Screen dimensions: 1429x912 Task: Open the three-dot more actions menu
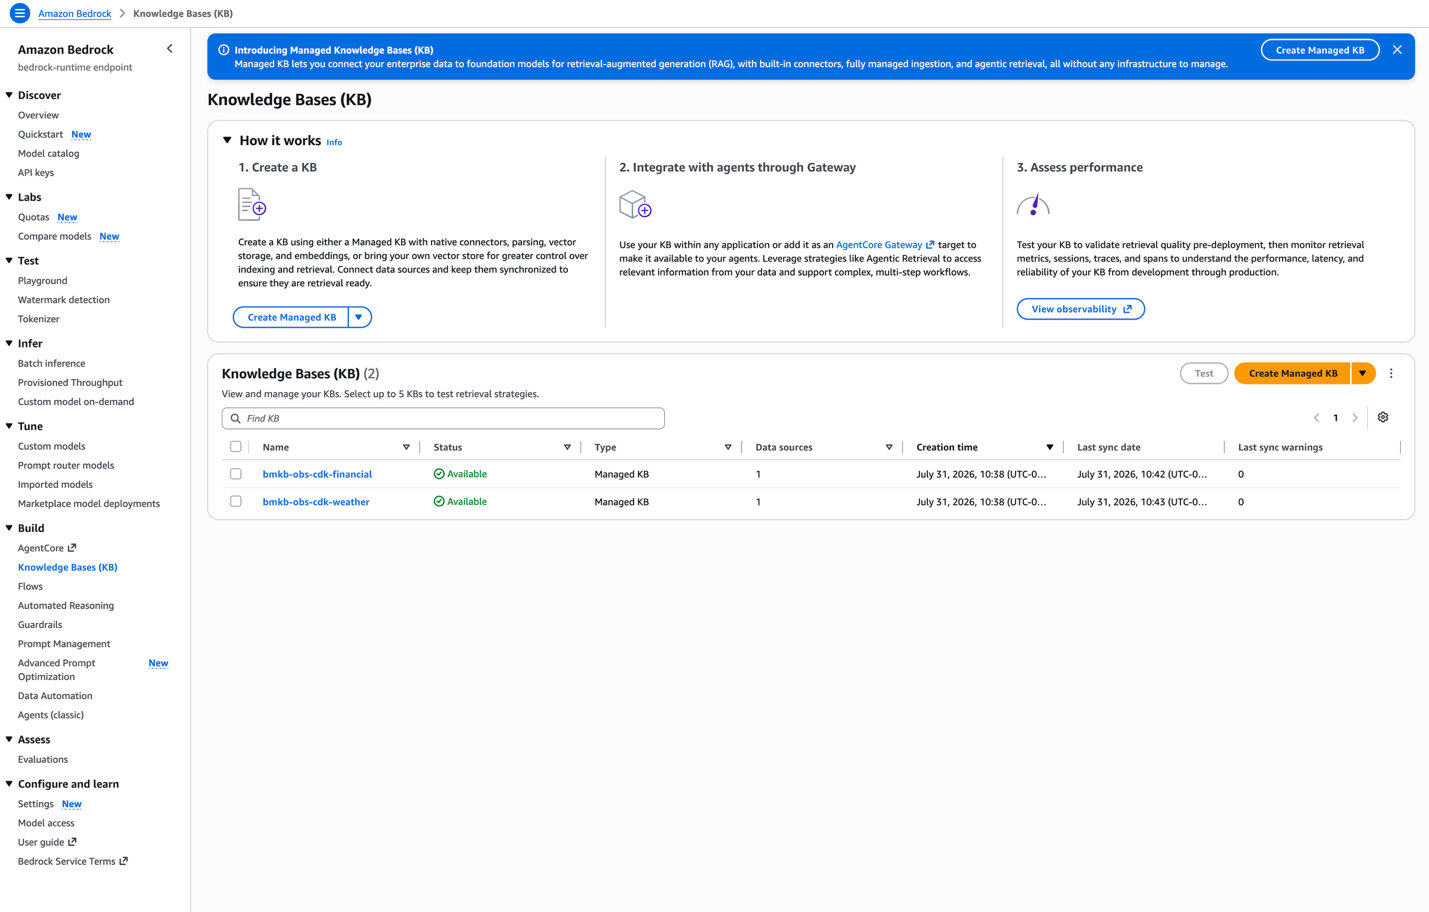point(1391,374)
